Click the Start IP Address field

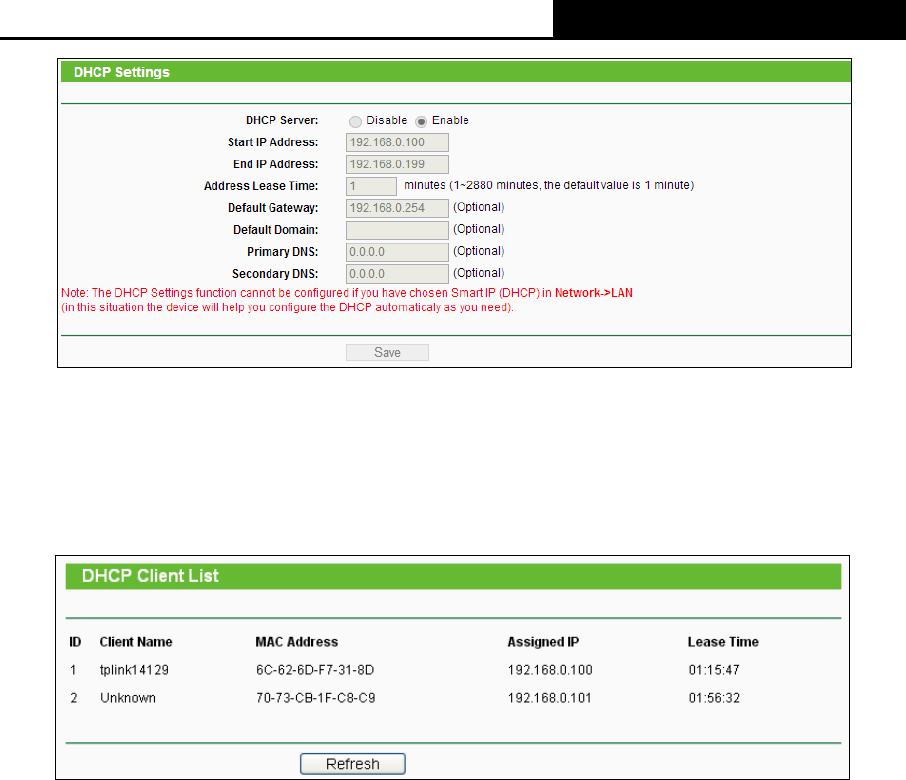tap(398, 143)
